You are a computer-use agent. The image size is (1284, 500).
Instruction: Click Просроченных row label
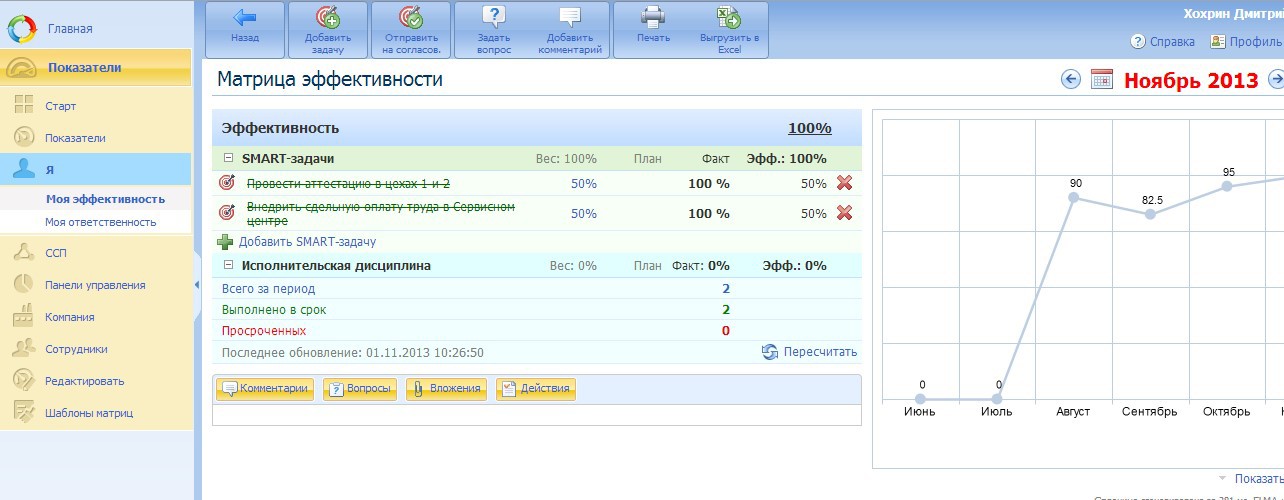tap(264, 331)
